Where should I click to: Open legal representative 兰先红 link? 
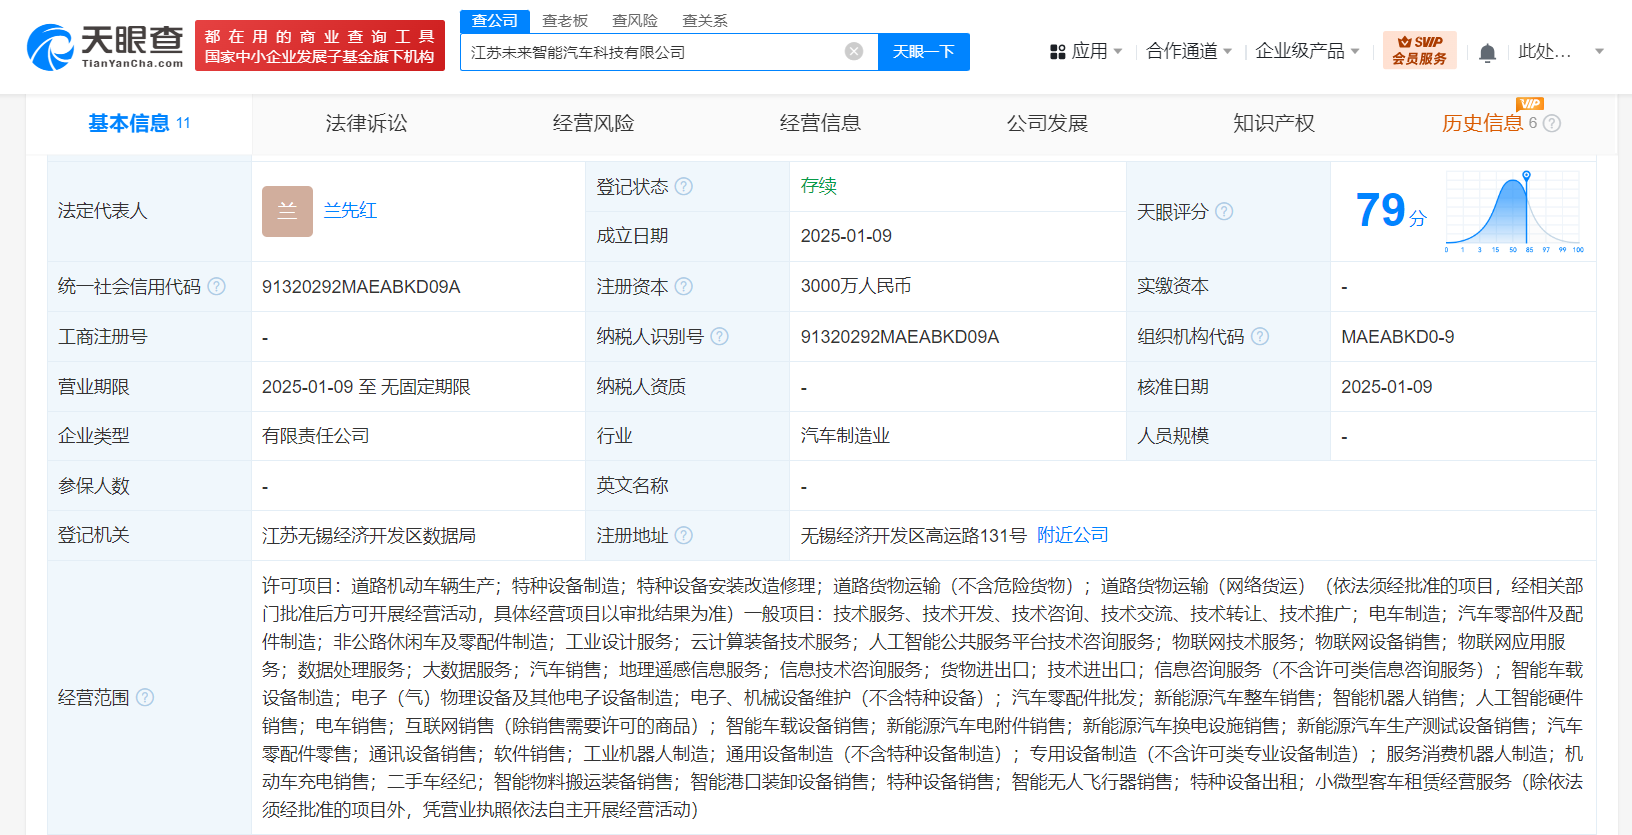coord(350,211)
